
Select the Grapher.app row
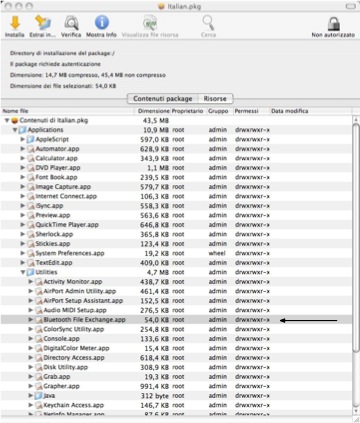point(176,386)
